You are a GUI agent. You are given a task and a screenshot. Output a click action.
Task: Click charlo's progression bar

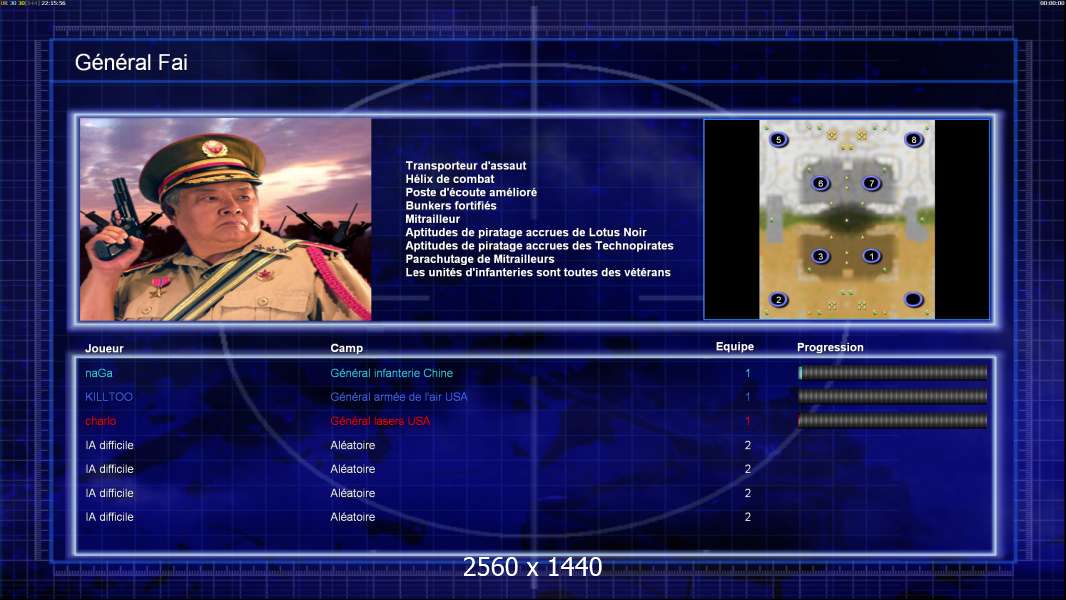pos(893,421)
